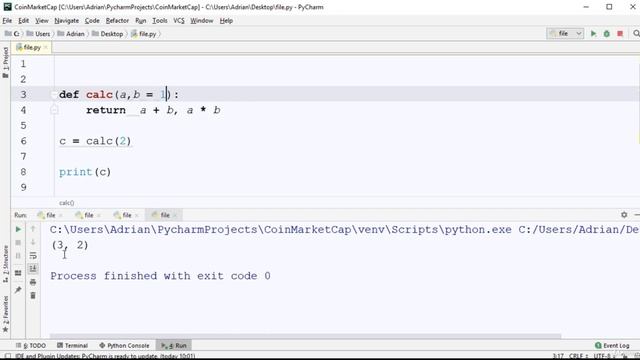This screenshot has height=360, width=640.
Task: Open the Python Console tab
Action: pyautogui.click(x=124, y=345)
